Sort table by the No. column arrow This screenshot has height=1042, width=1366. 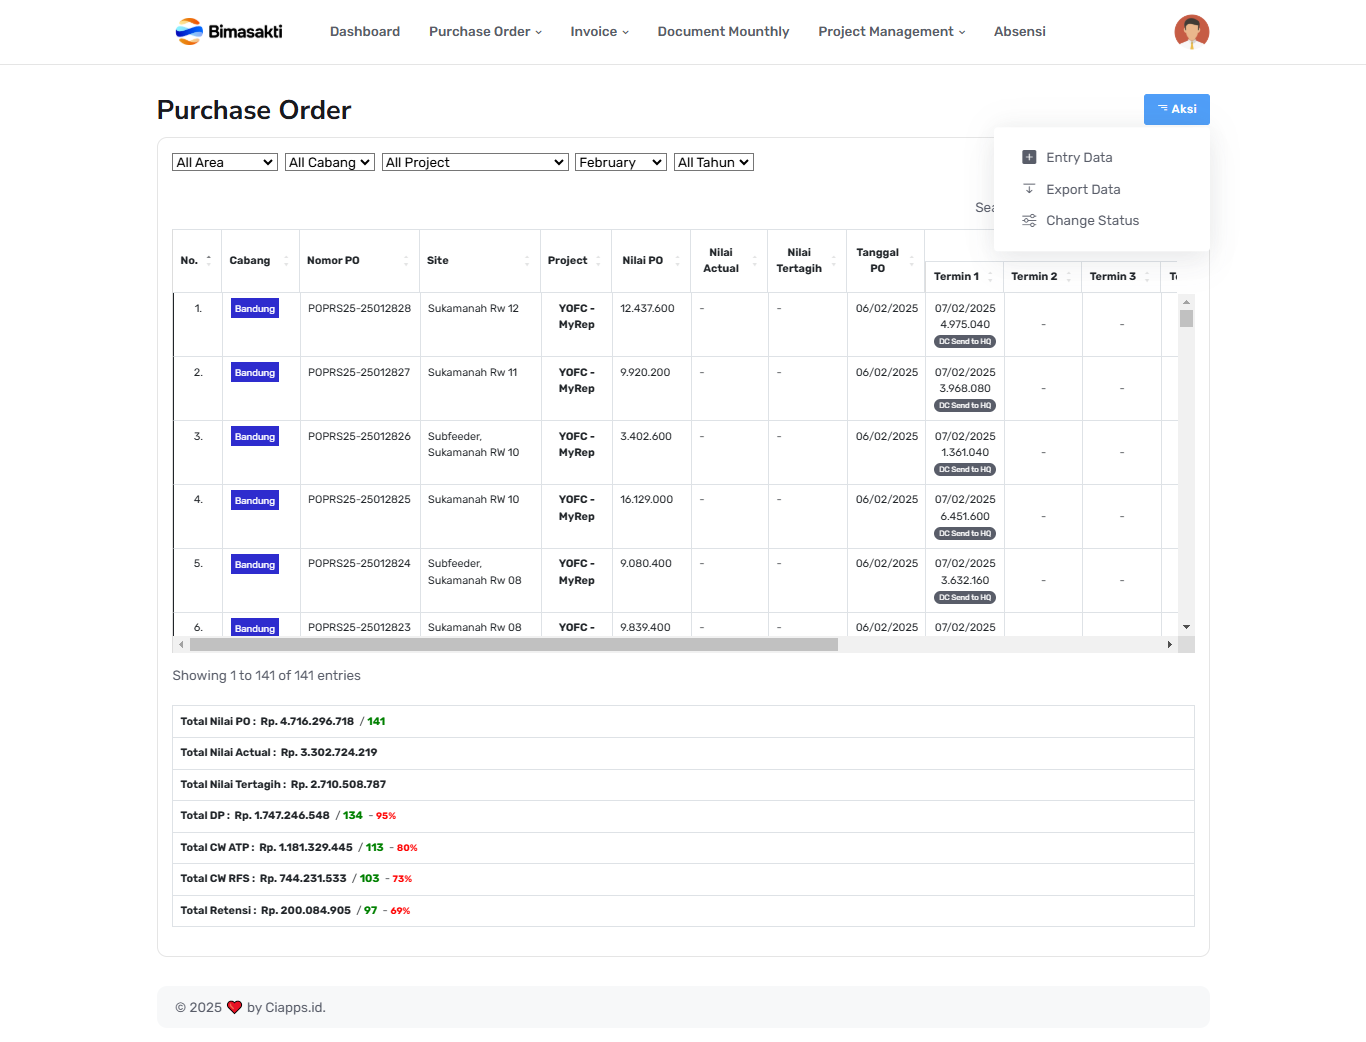pyautogui.click(x=209, y=260)
